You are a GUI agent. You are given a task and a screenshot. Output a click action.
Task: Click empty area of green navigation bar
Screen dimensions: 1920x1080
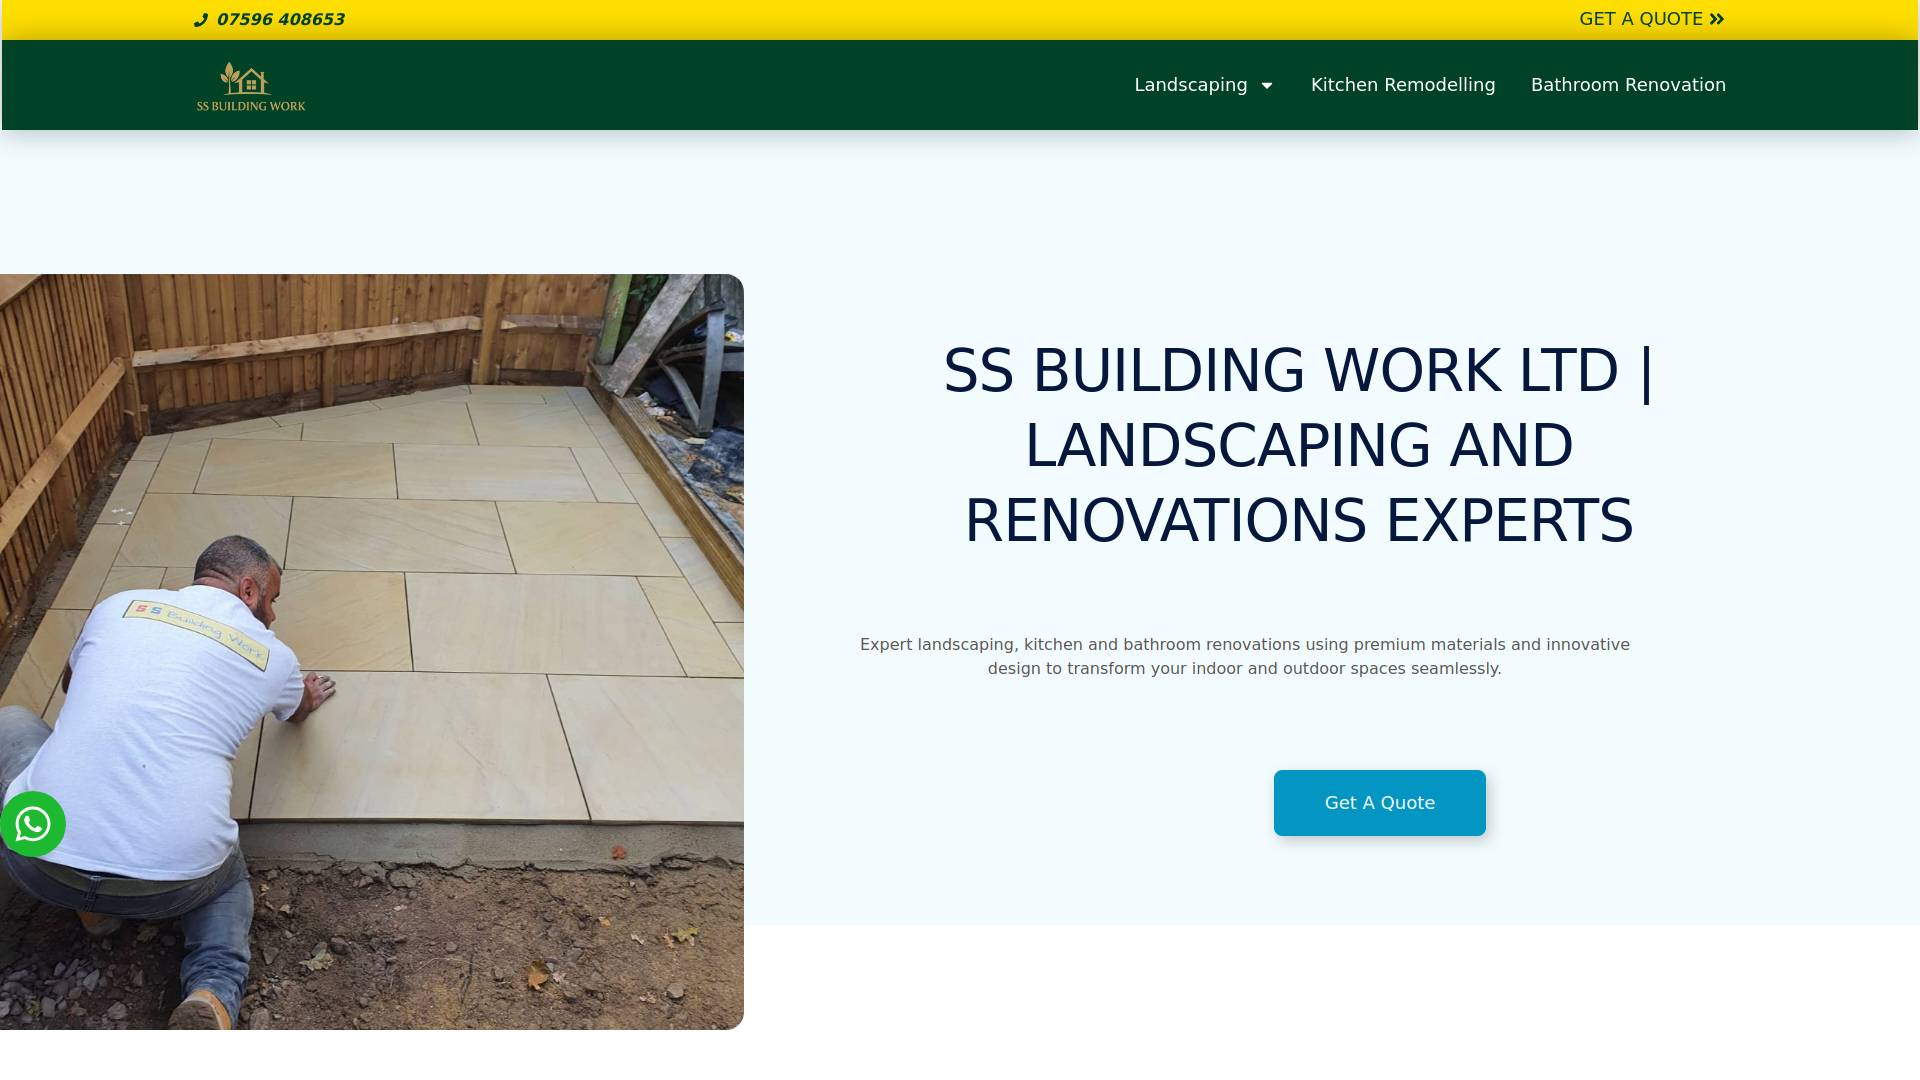coord(700,85)
